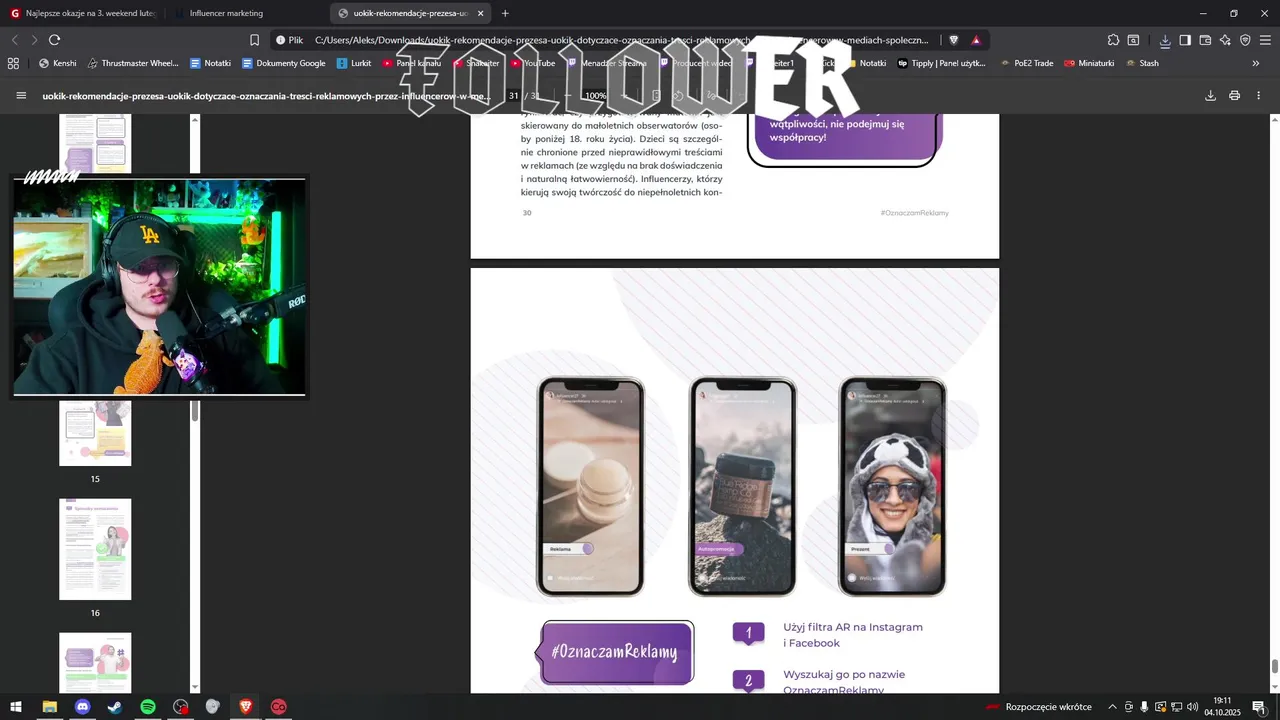Go forward to next page
1280x720 pixels.
(x=34, y=40)
